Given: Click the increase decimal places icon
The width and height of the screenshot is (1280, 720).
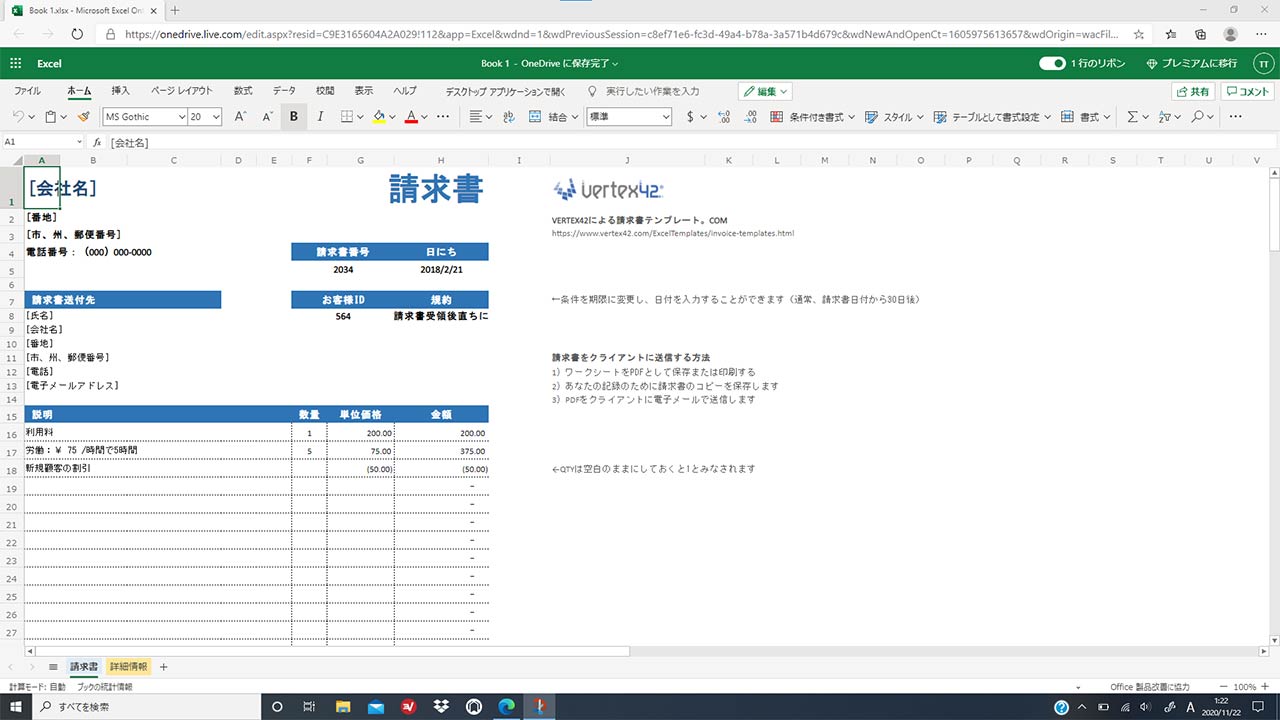Looking at the screenshot, I should coord(724,117).
